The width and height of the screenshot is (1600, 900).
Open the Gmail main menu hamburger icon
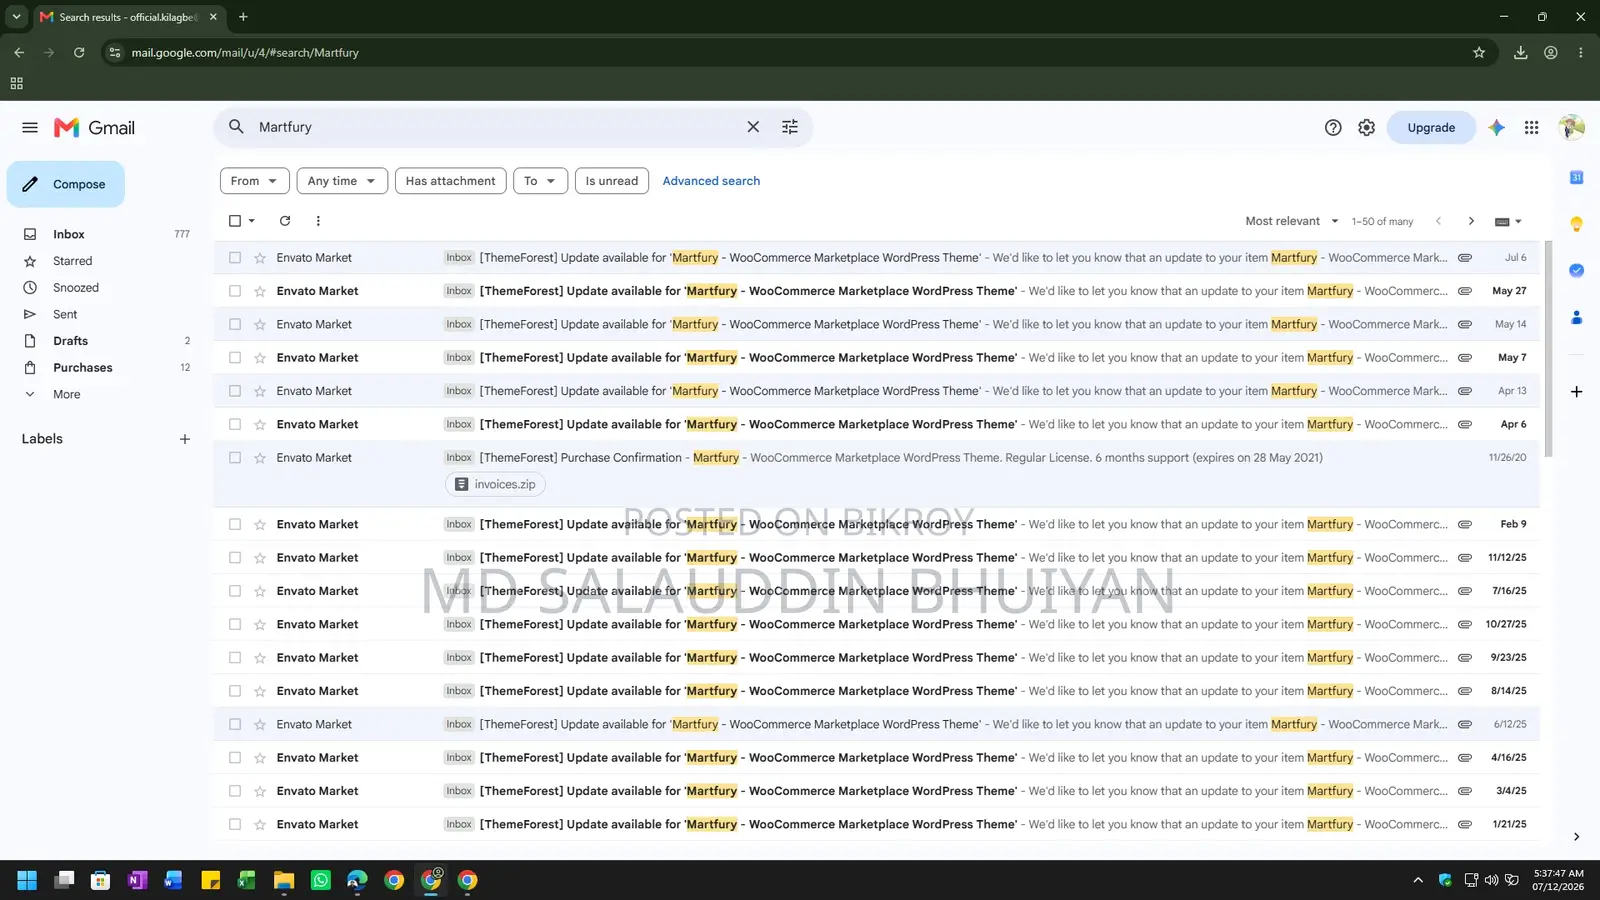click(30, 128)
